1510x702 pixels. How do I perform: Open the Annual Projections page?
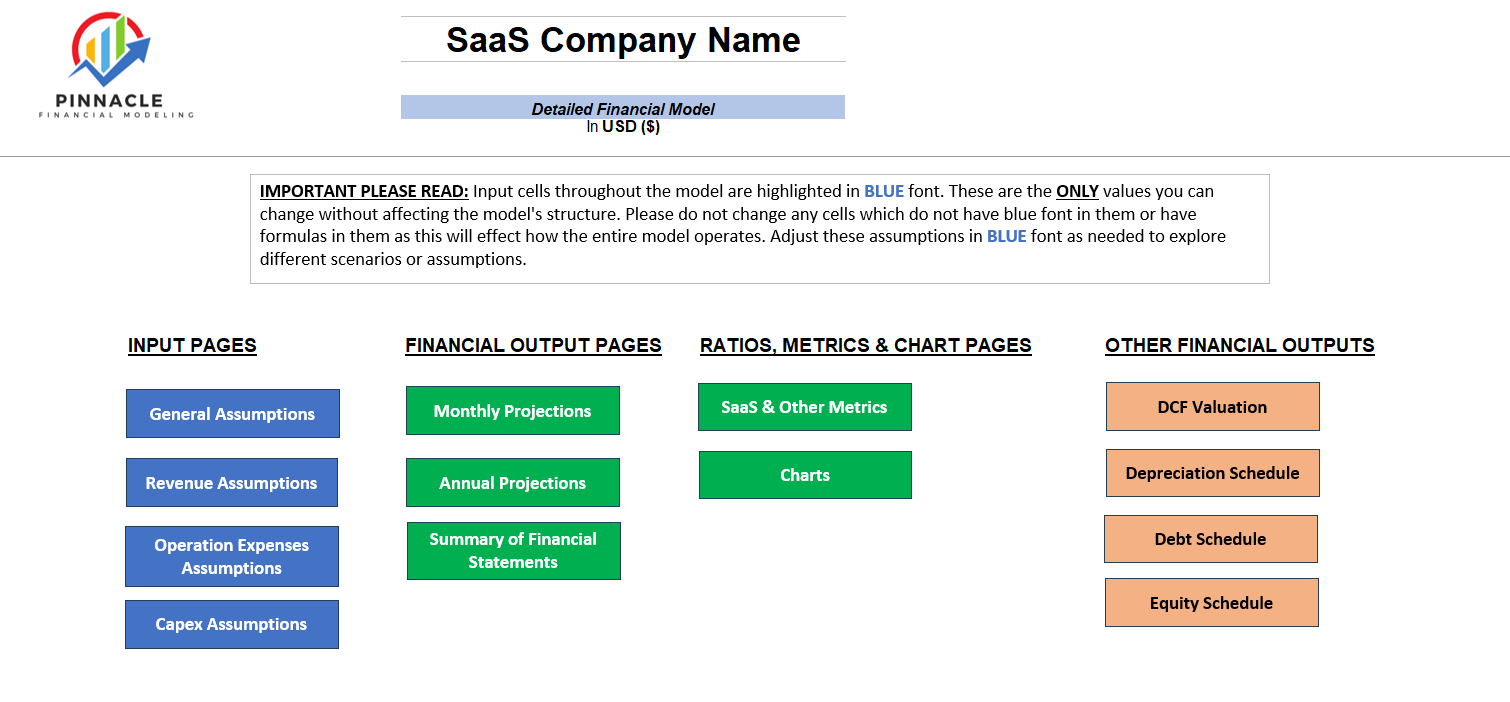pyautogui.click(x=512, y=482)
